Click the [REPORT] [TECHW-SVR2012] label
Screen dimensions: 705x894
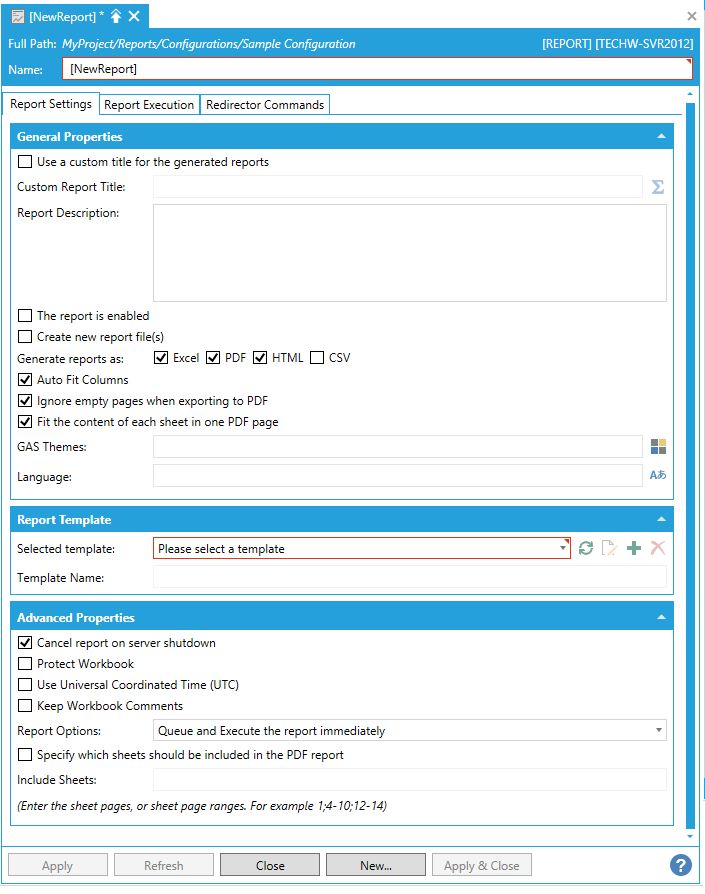617,44
